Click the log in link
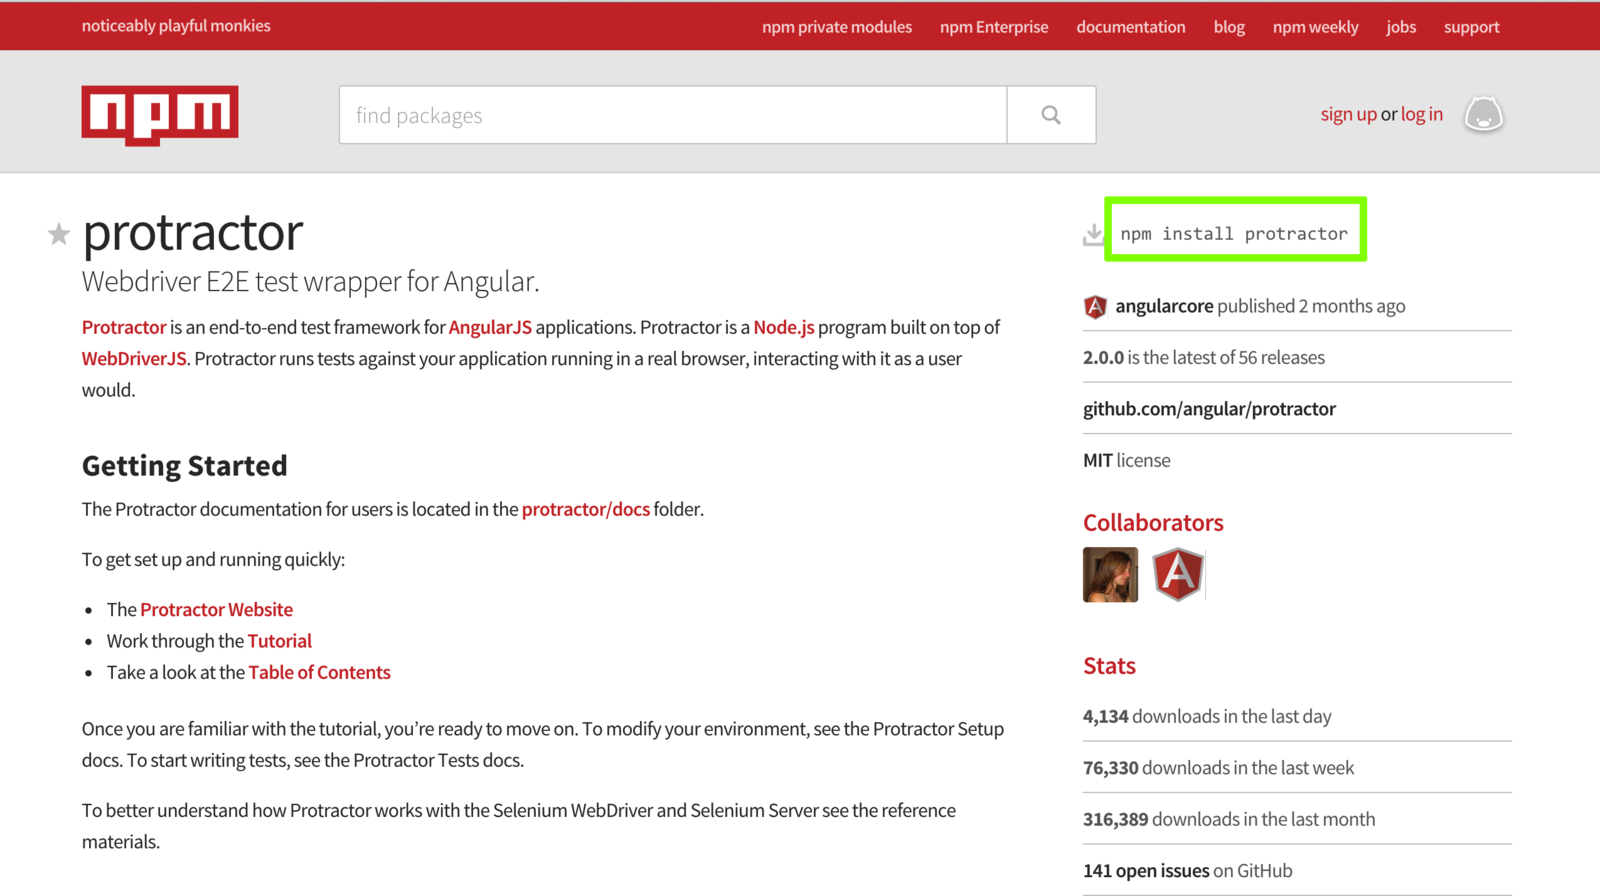 pos(1421,114)
